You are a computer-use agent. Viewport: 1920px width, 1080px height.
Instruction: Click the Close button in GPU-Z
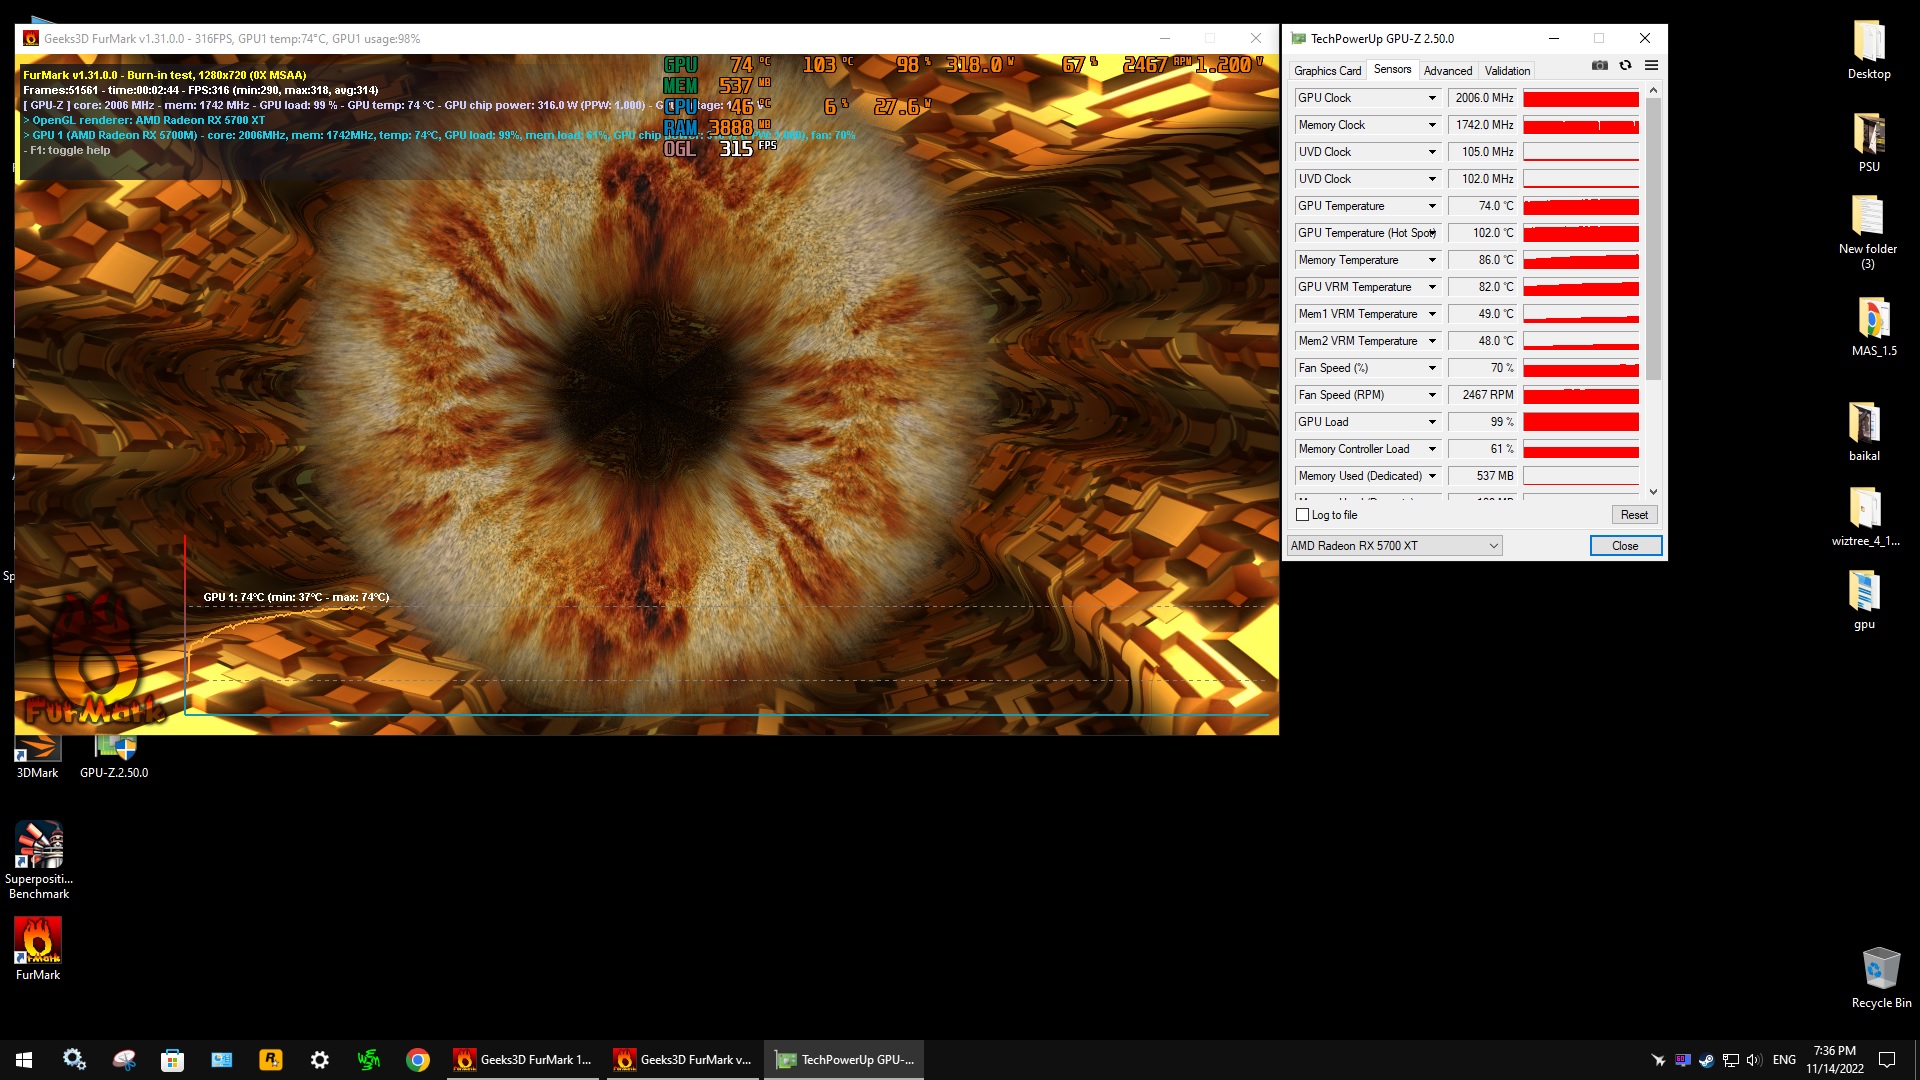[x=1625, y=546]
